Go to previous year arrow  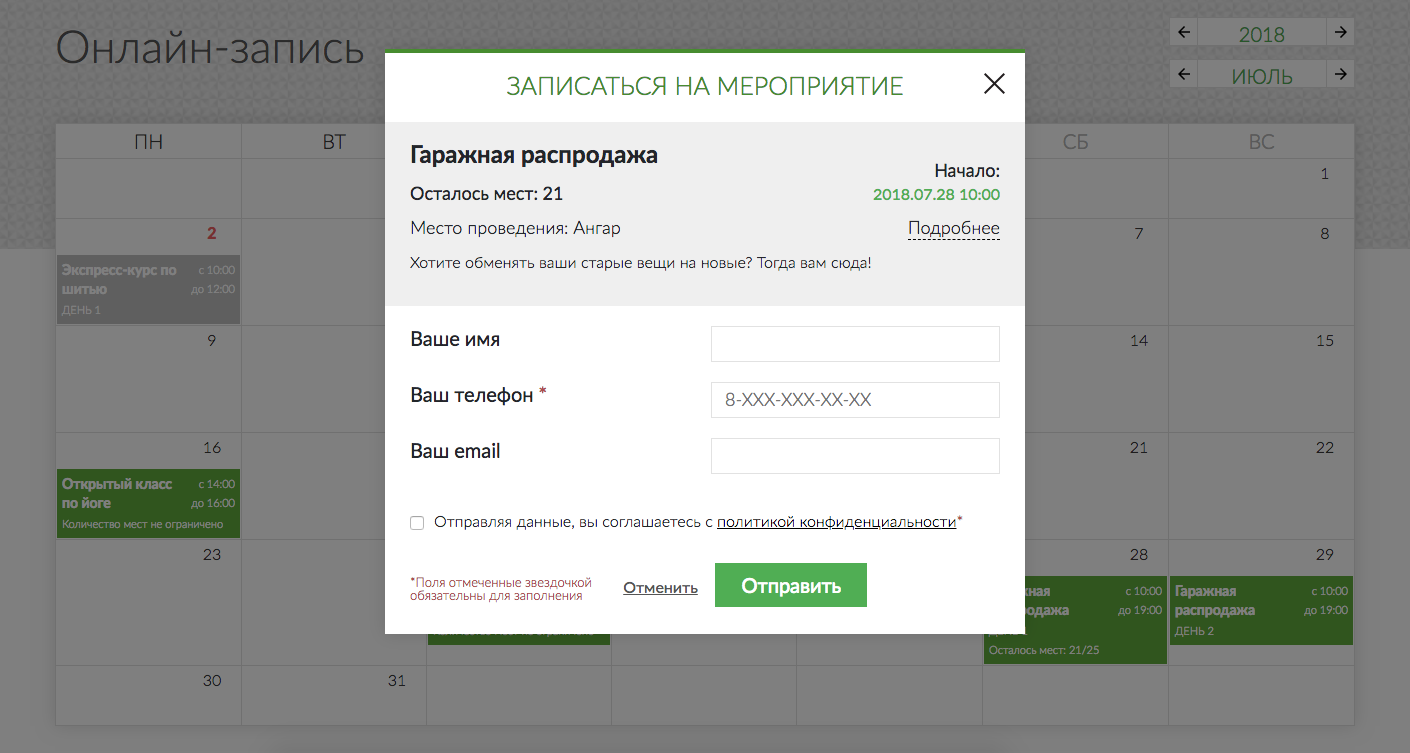click(1184, 32)
